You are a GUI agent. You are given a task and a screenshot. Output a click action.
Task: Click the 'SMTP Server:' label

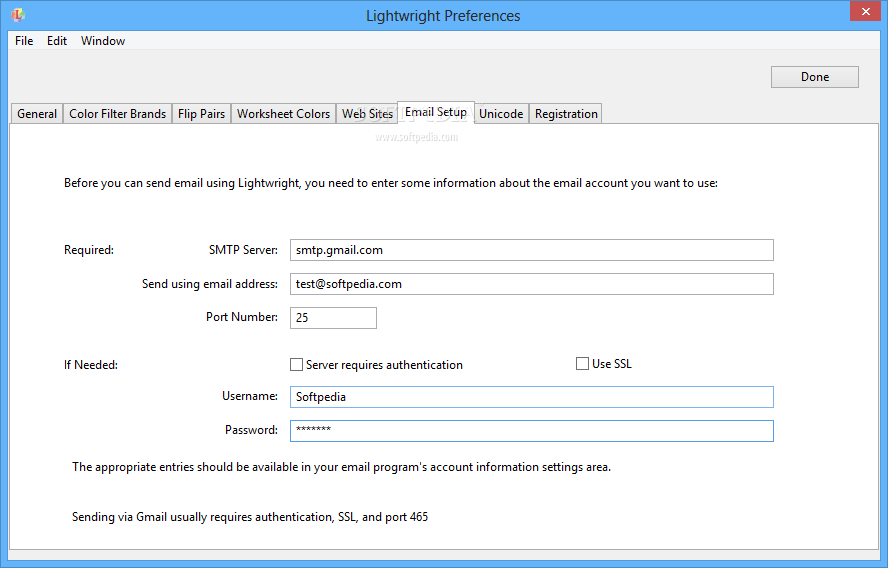click(243, 250)
